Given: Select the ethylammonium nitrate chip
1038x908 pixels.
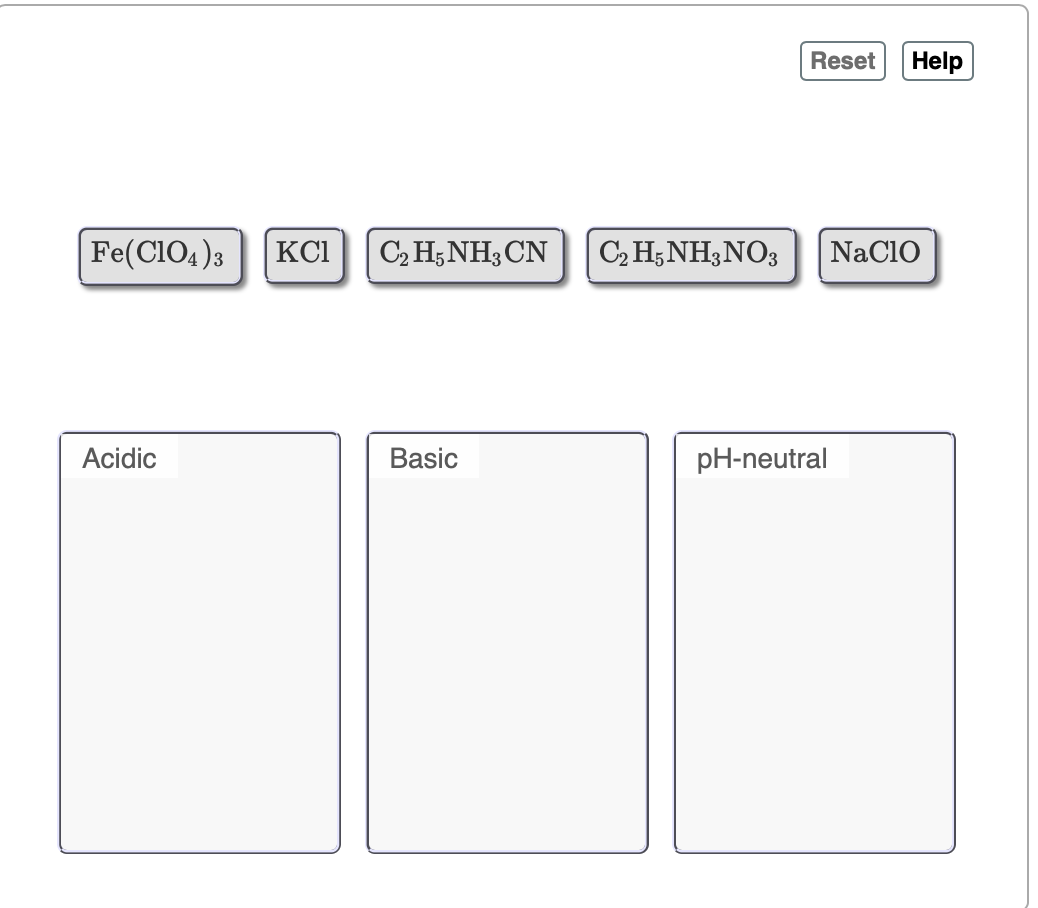Looking at the screenshot, I should tap(690, 254).
